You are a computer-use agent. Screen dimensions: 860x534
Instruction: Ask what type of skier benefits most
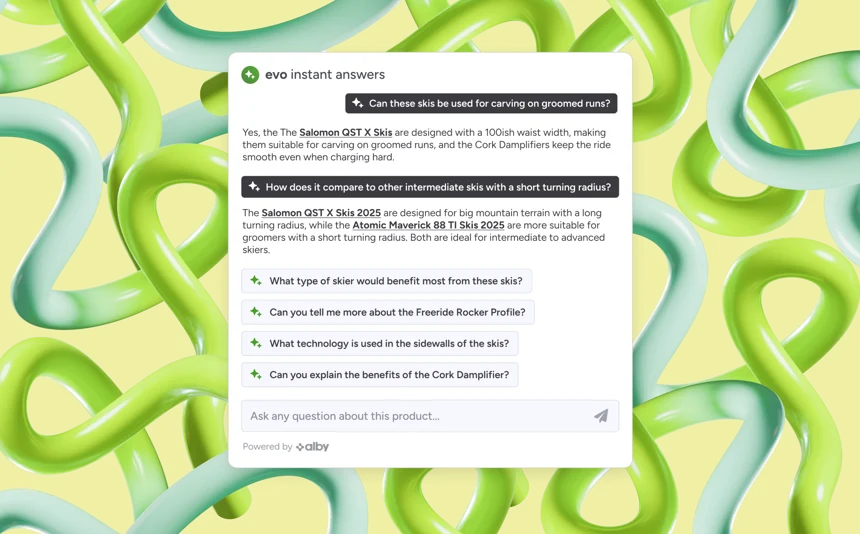(386, 281)
